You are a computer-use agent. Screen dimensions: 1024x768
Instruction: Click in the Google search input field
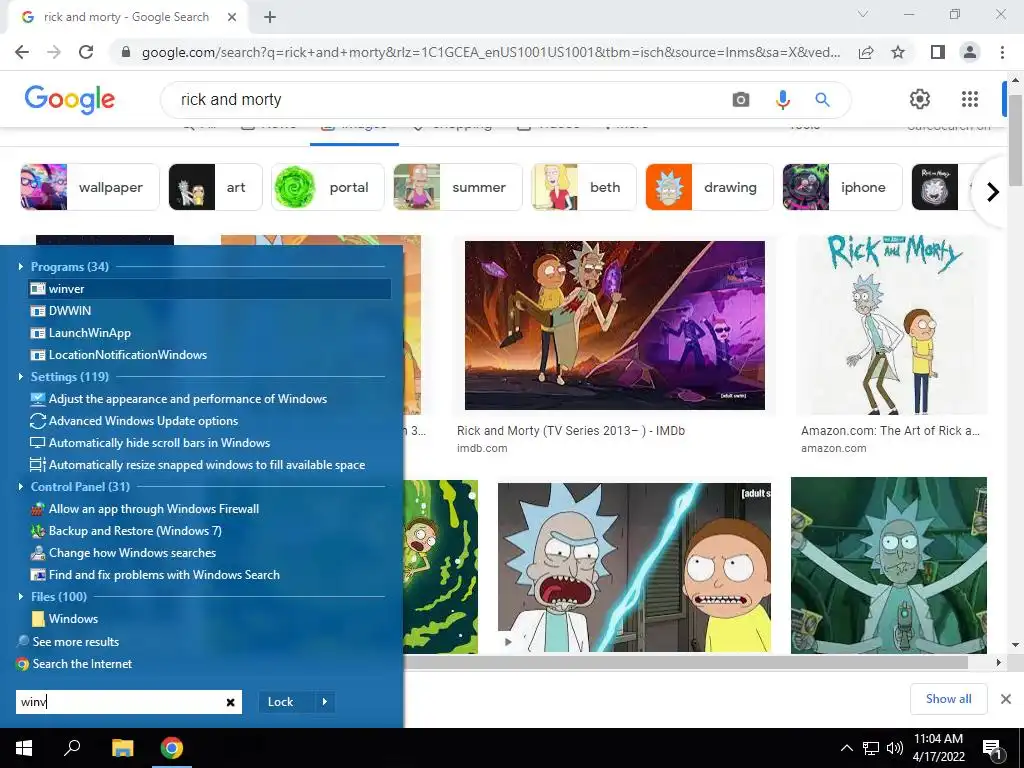pyautogui.click(x=451, y=99)
